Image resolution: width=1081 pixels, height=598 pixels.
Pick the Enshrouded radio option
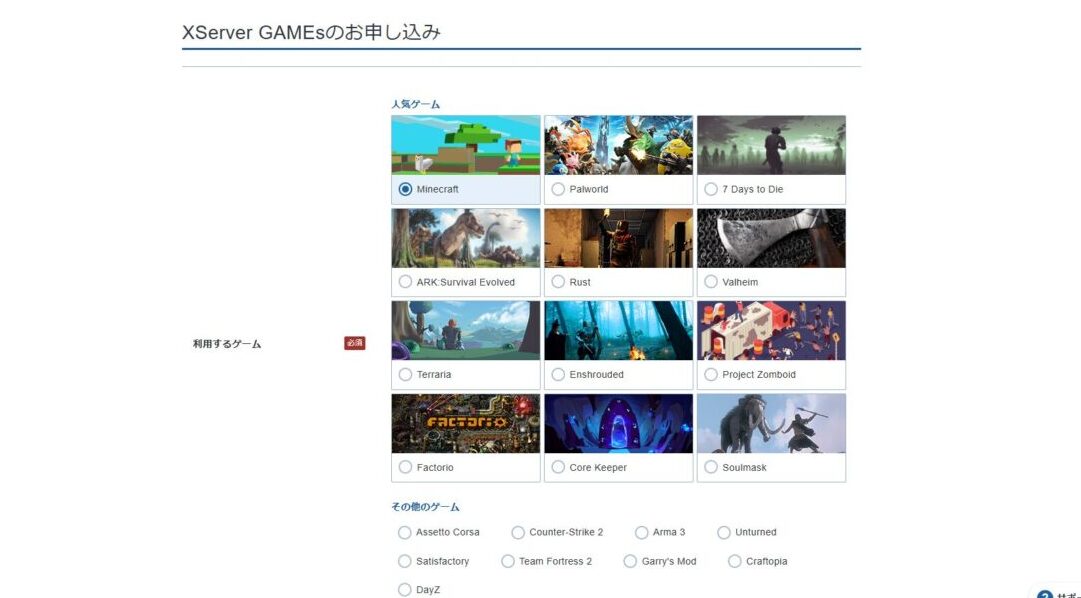[x=558, y=375]
